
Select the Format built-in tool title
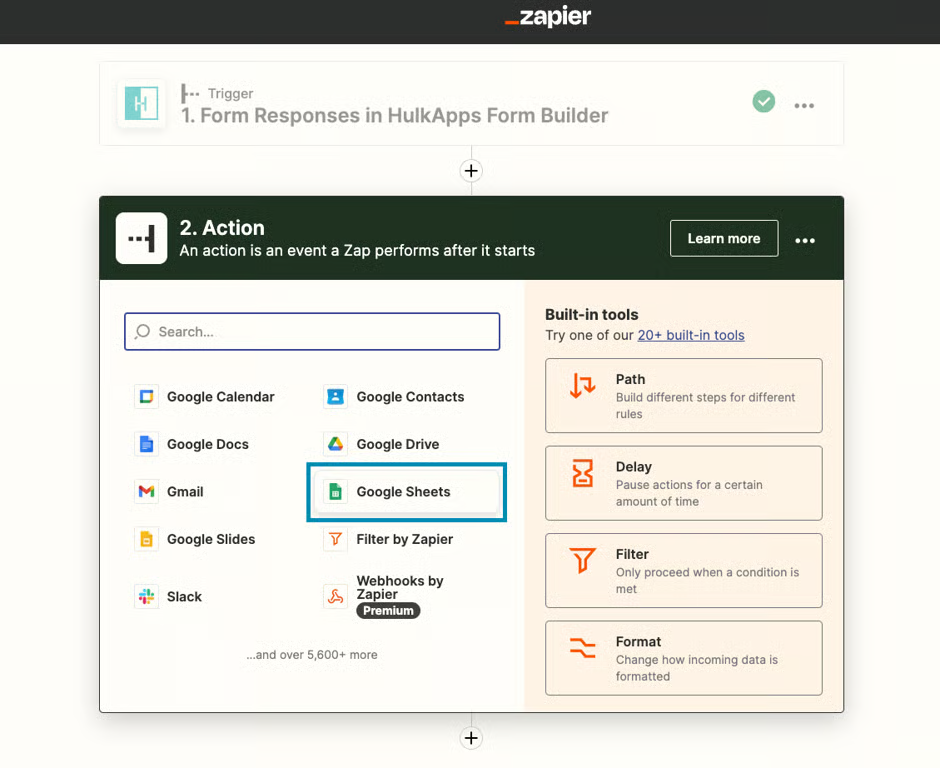(638, 642)
